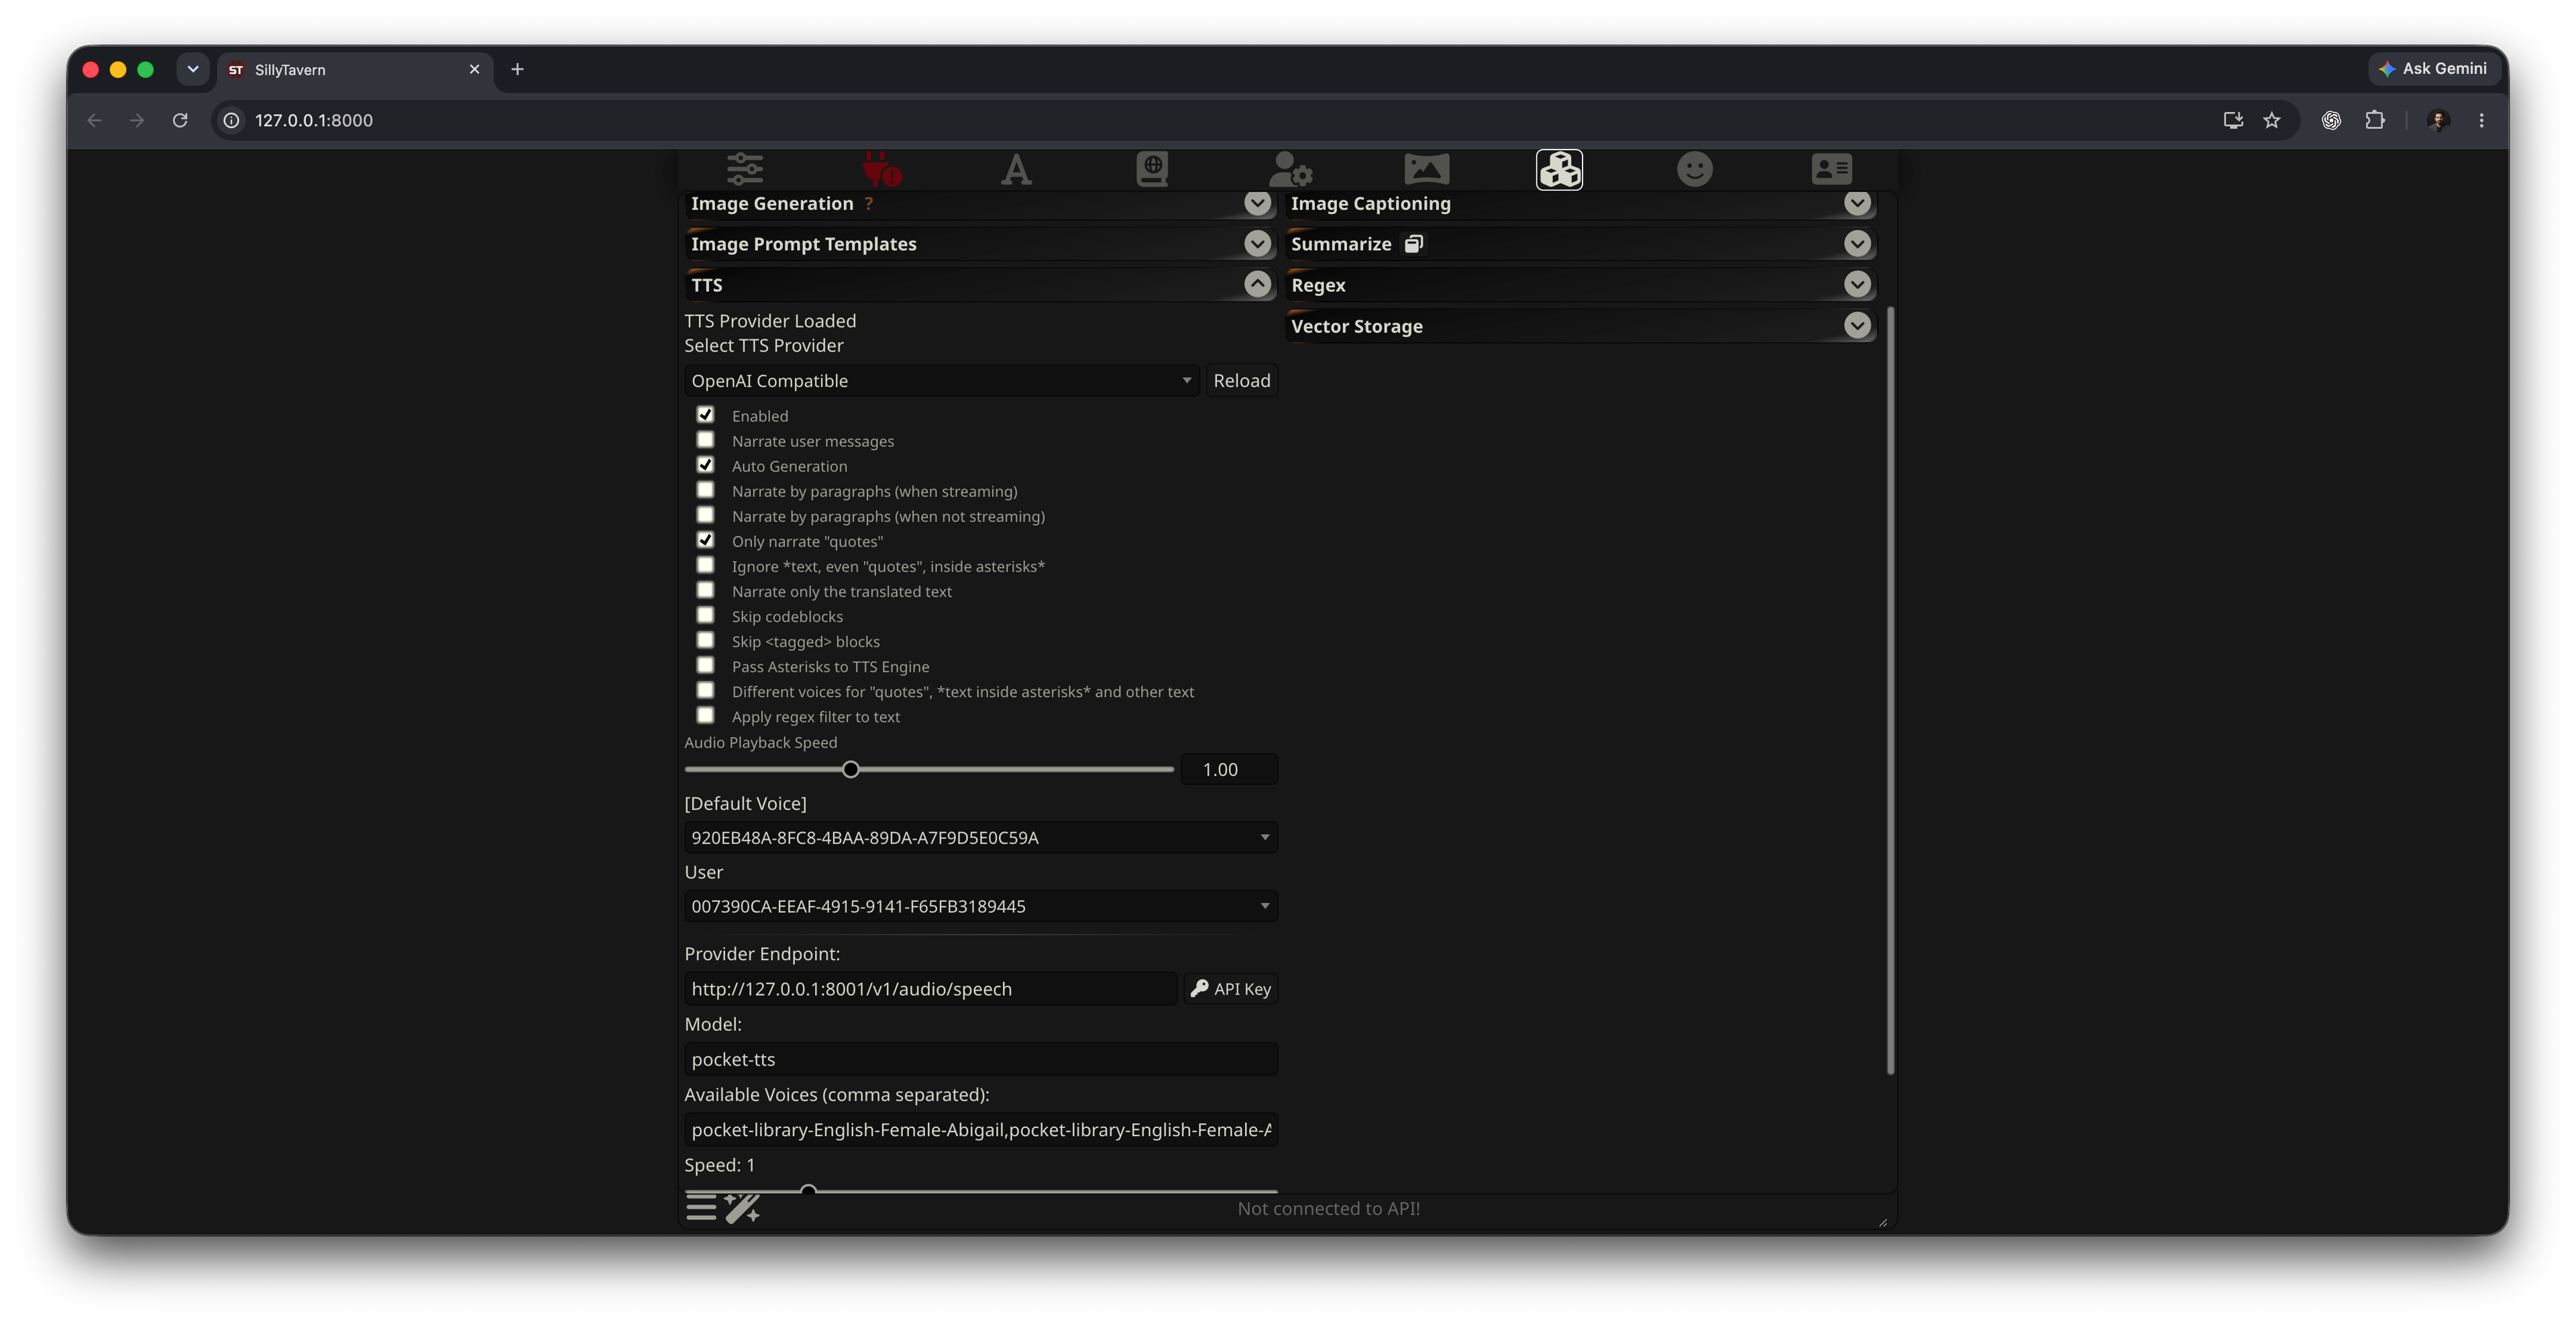The width and height of the screenshot is (2576, 1324).
Task: Open API Connections plug icon
Action: pyautogui.click(x=881, y=169)
